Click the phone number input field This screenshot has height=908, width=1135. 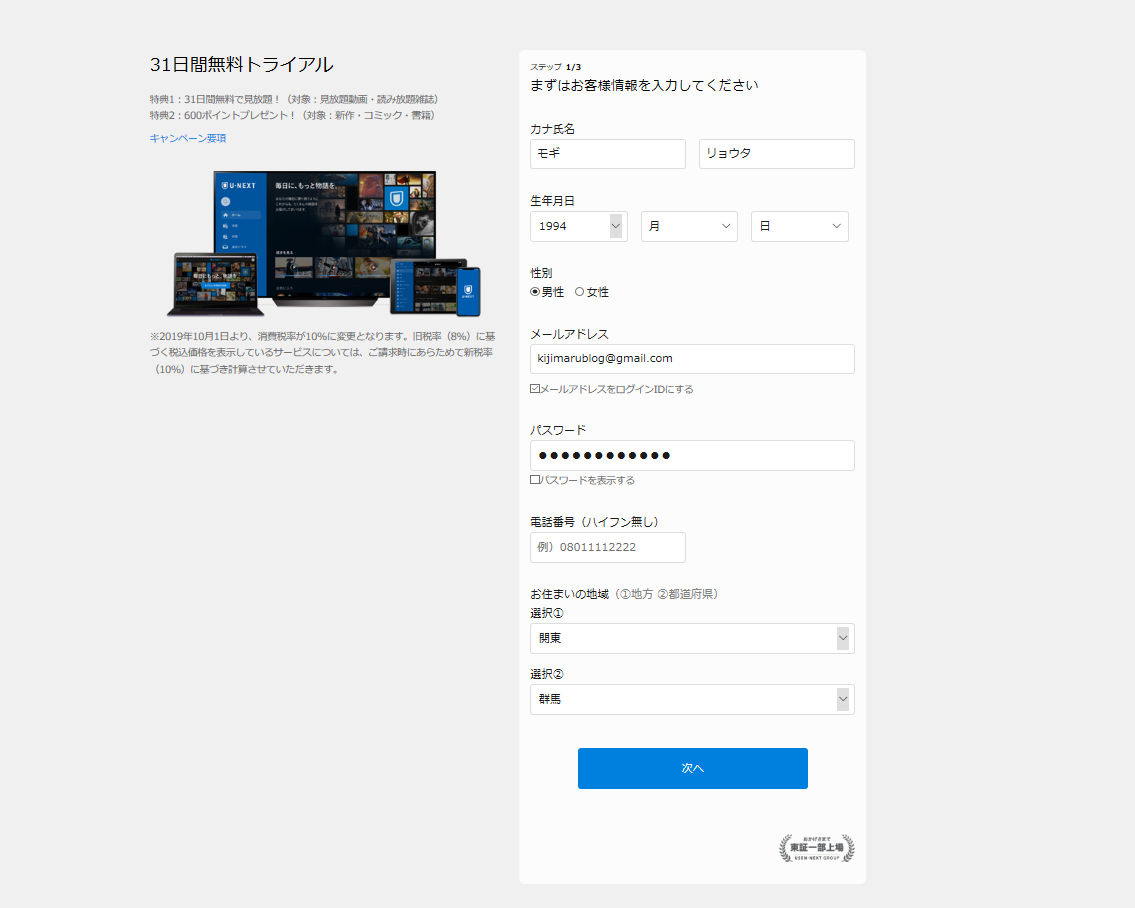coord(607,547)
